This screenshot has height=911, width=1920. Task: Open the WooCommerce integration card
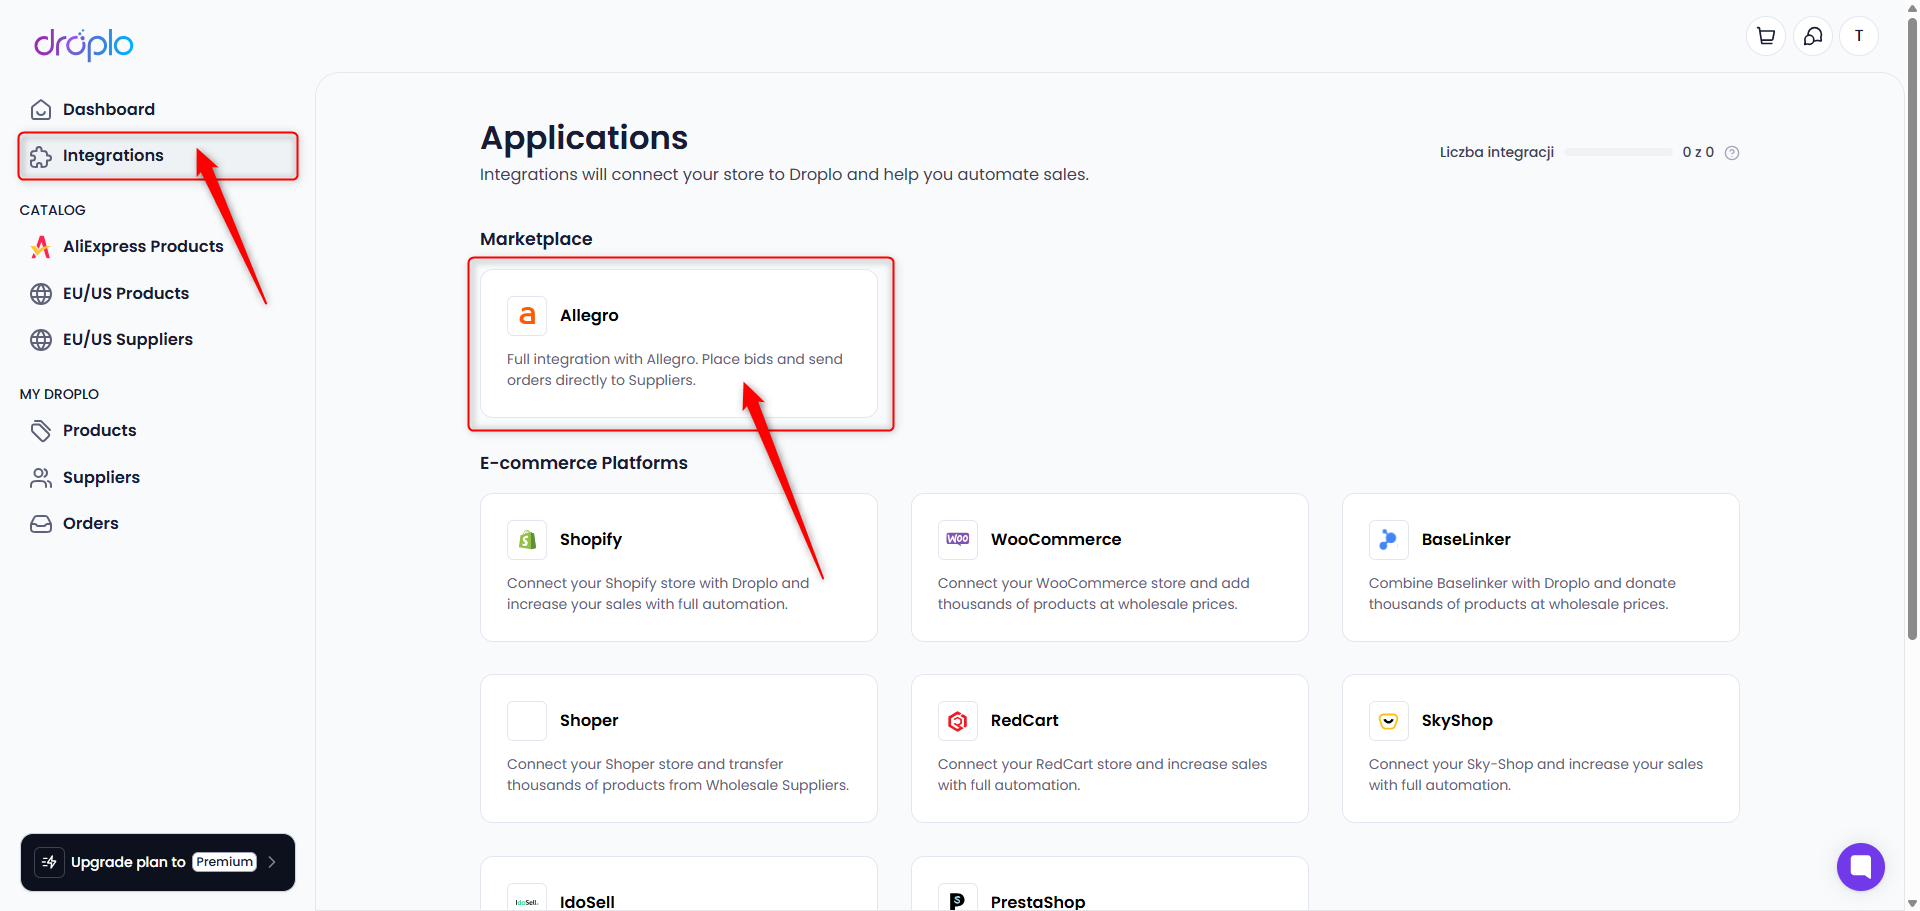click(1109, 567)
